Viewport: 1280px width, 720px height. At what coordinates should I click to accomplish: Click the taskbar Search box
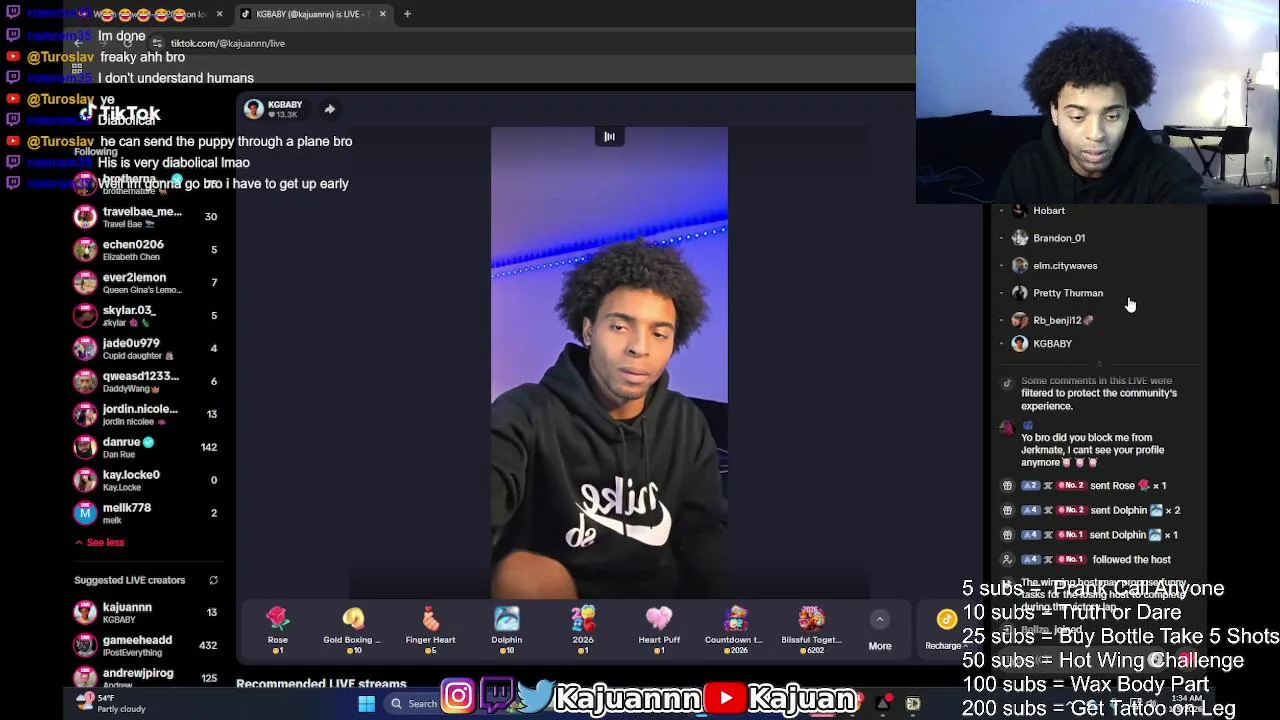coord(413,704)
